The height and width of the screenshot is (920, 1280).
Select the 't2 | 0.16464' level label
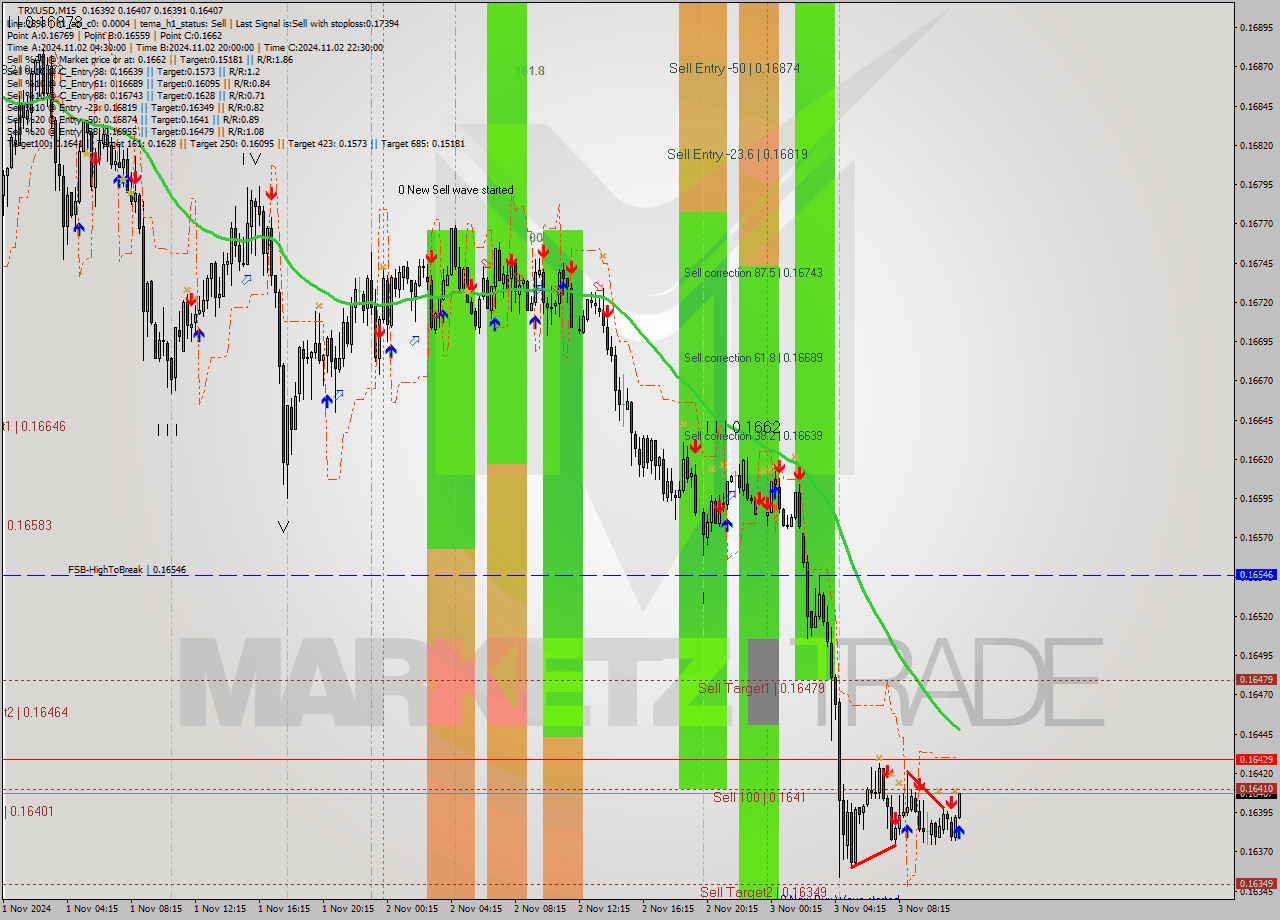[35, 712]
